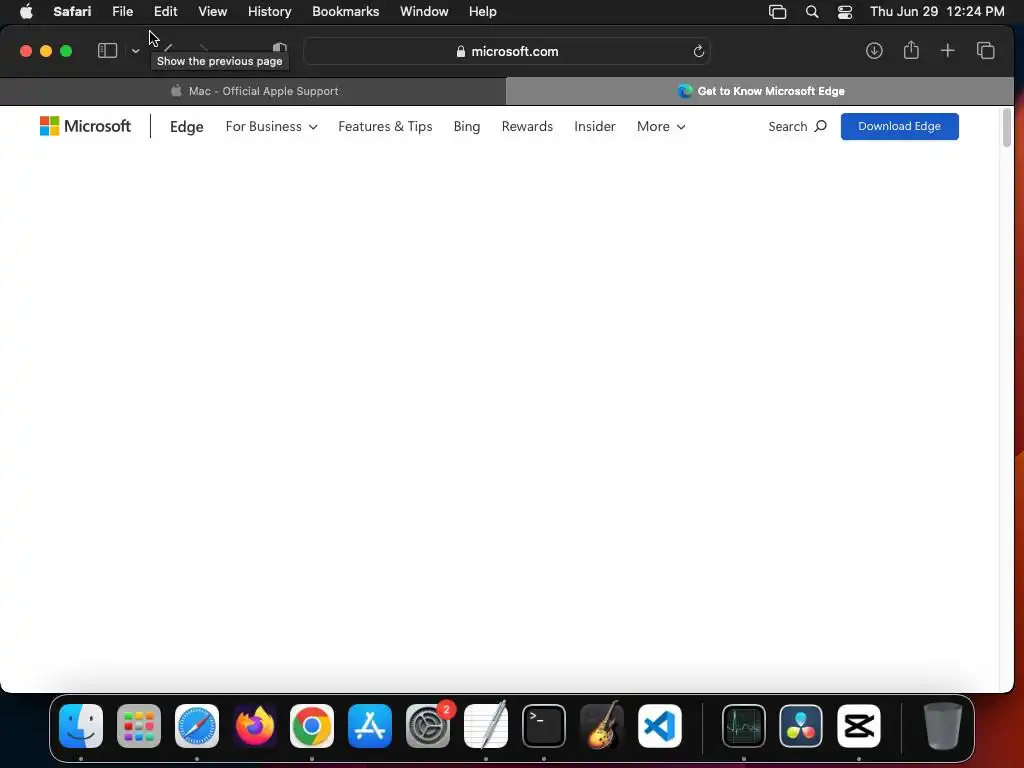This screenshot has width=1024, height=768.
Task: Click the privacy report shield icon
Action: (x=280, y=48)
